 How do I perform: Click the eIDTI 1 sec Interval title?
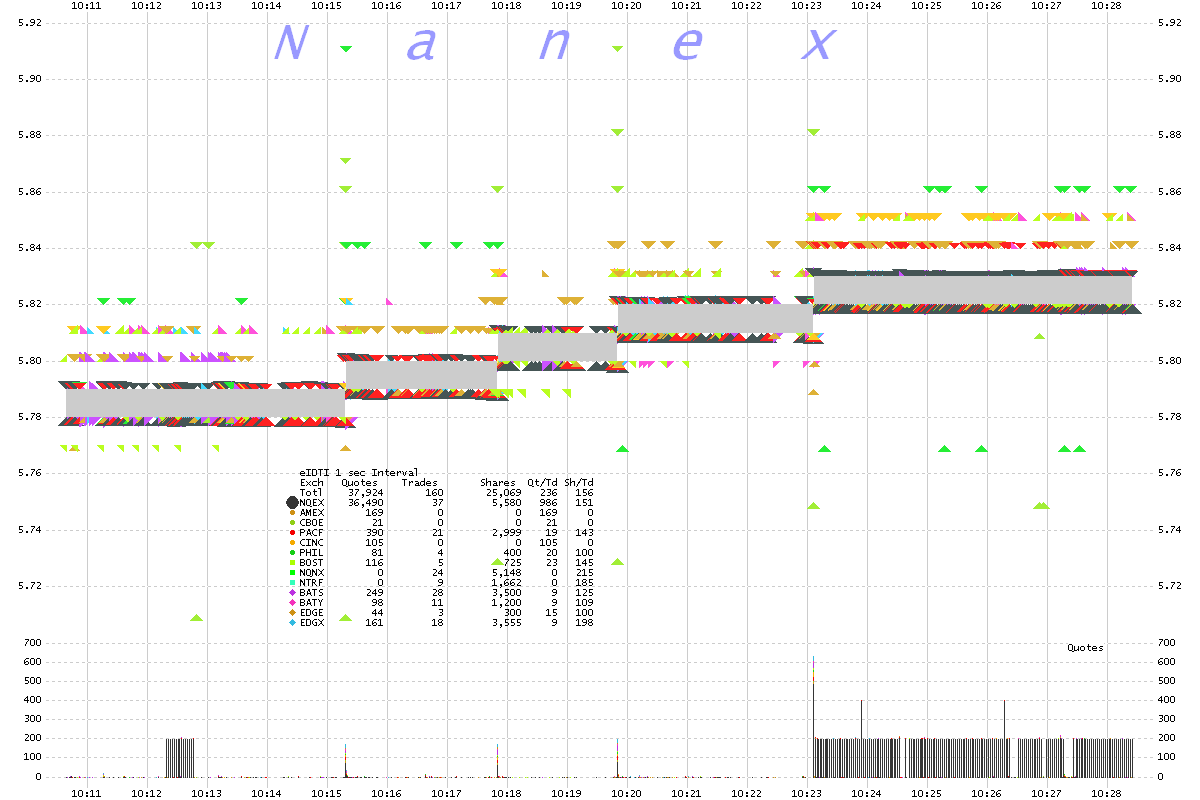[x=359, y=472]
